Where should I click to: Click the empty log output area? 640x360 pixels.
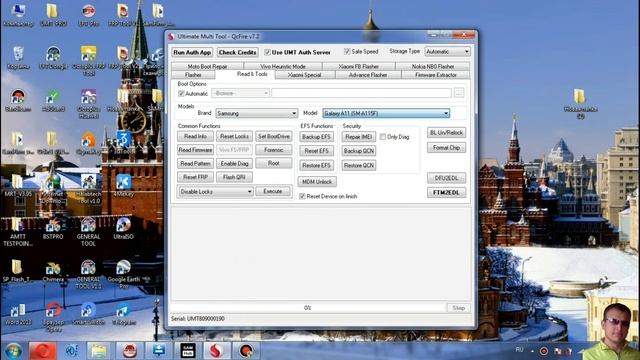click(x=321, y=253)
